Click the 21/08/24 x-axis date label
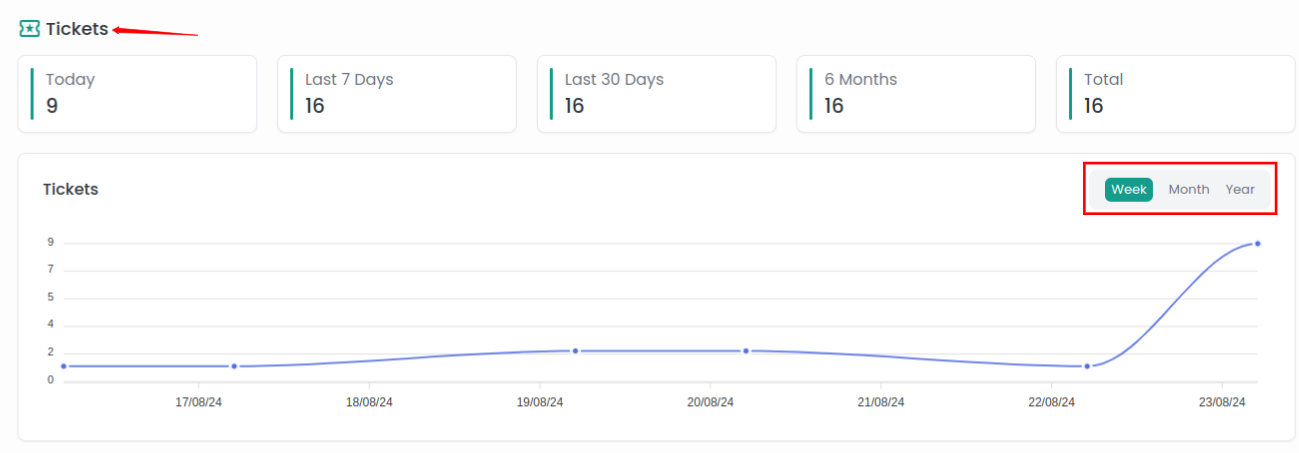This screenshot has width=1299, height=453. point(880,402)
